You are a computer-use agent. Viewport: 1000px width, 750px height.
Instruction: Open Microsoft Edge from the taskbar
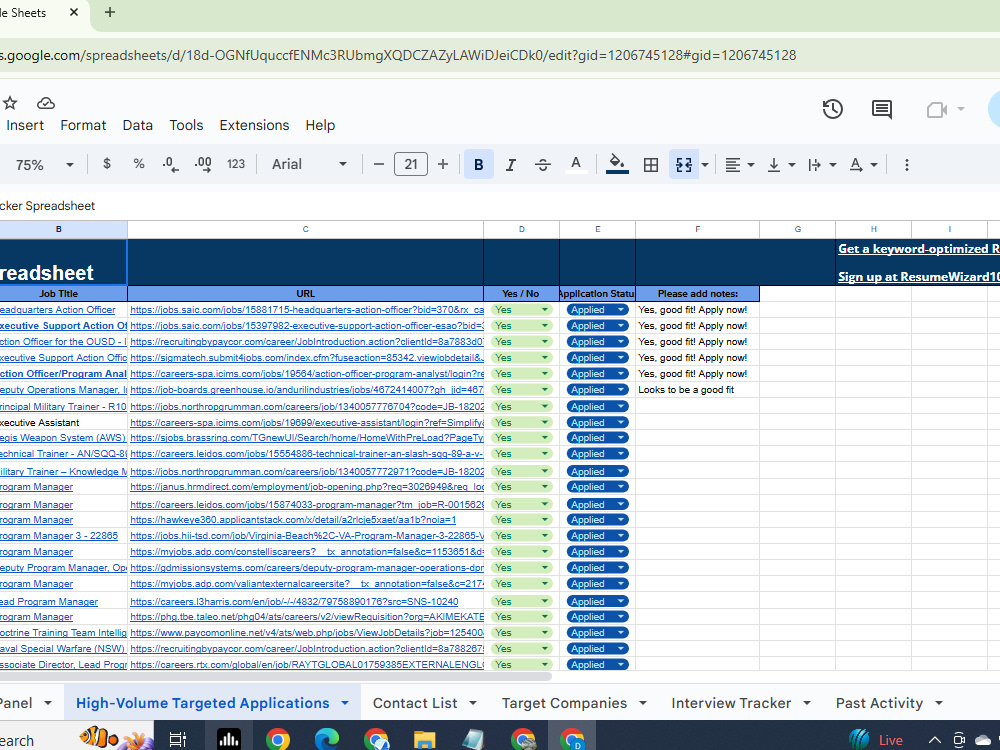pos(327,740)
